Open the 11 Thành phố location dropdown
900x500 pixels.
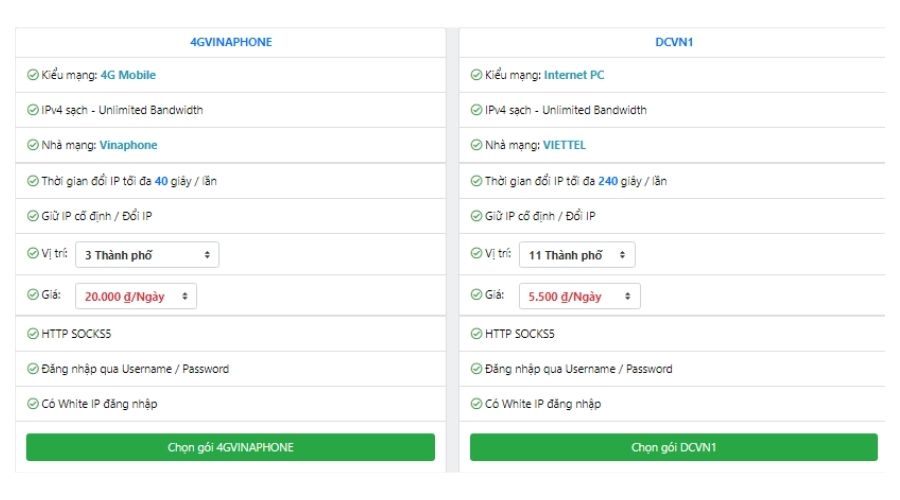pos(577,255)
